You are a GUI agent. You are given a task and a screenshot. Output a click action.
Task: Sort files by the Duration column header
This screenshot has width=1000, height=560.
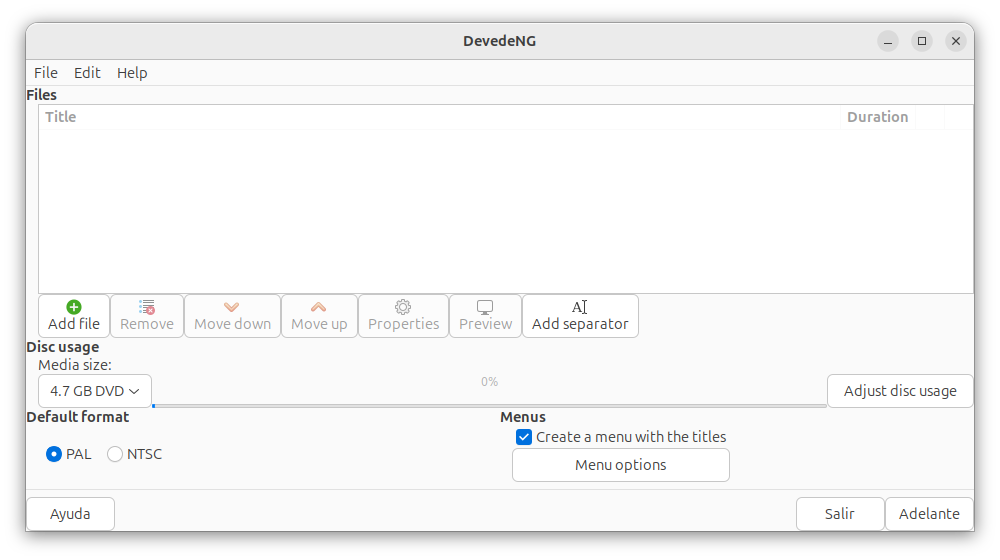point(877,117)
